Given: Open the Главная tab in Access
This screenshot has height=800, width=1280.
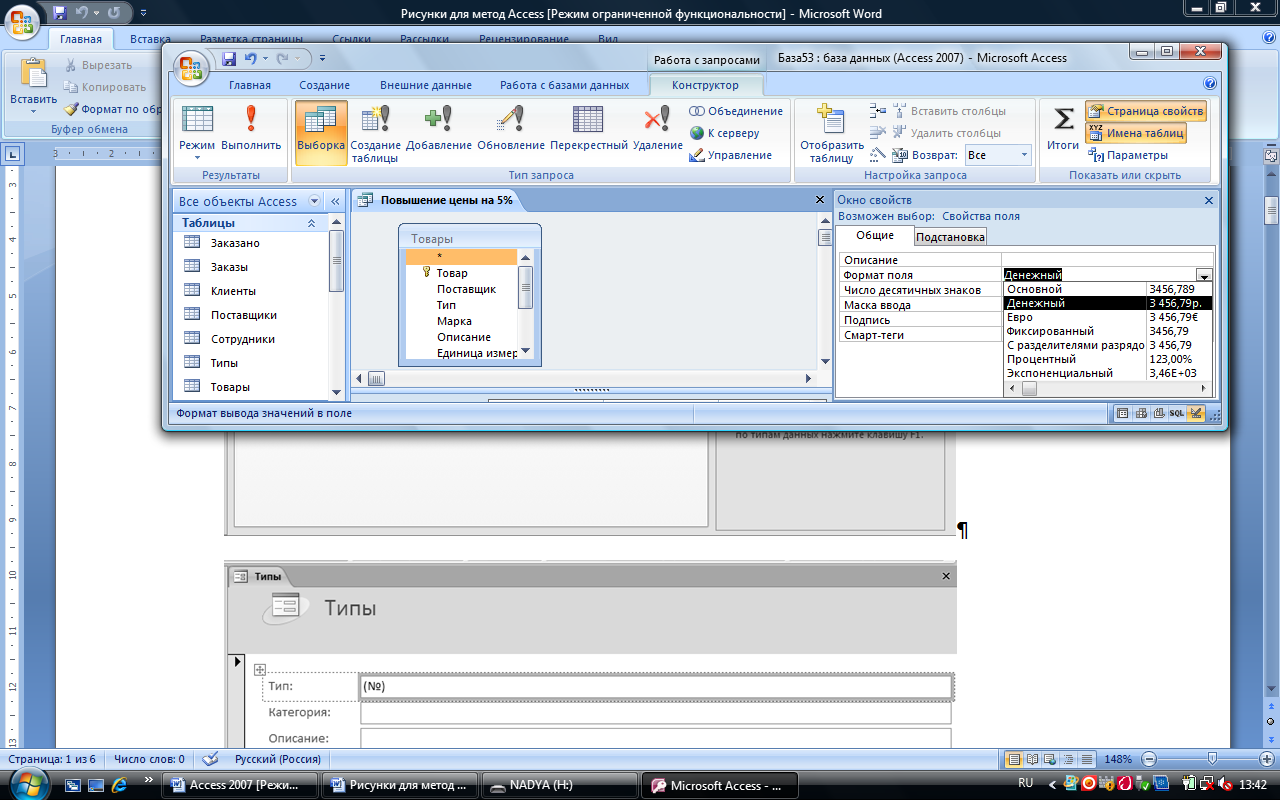Looking at the screenshot, I should [249, 85].
